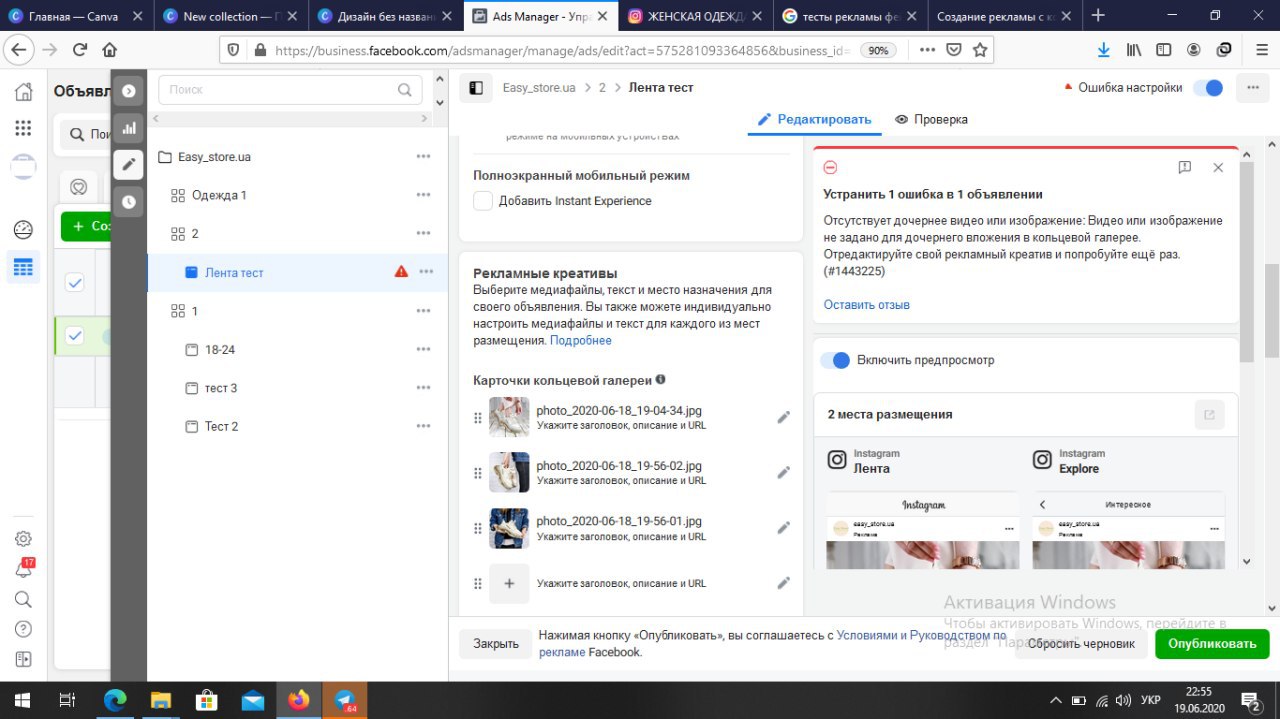Switch to Редактировать tab
Screen dimensions: 1280x719
(x=814, y=119)
